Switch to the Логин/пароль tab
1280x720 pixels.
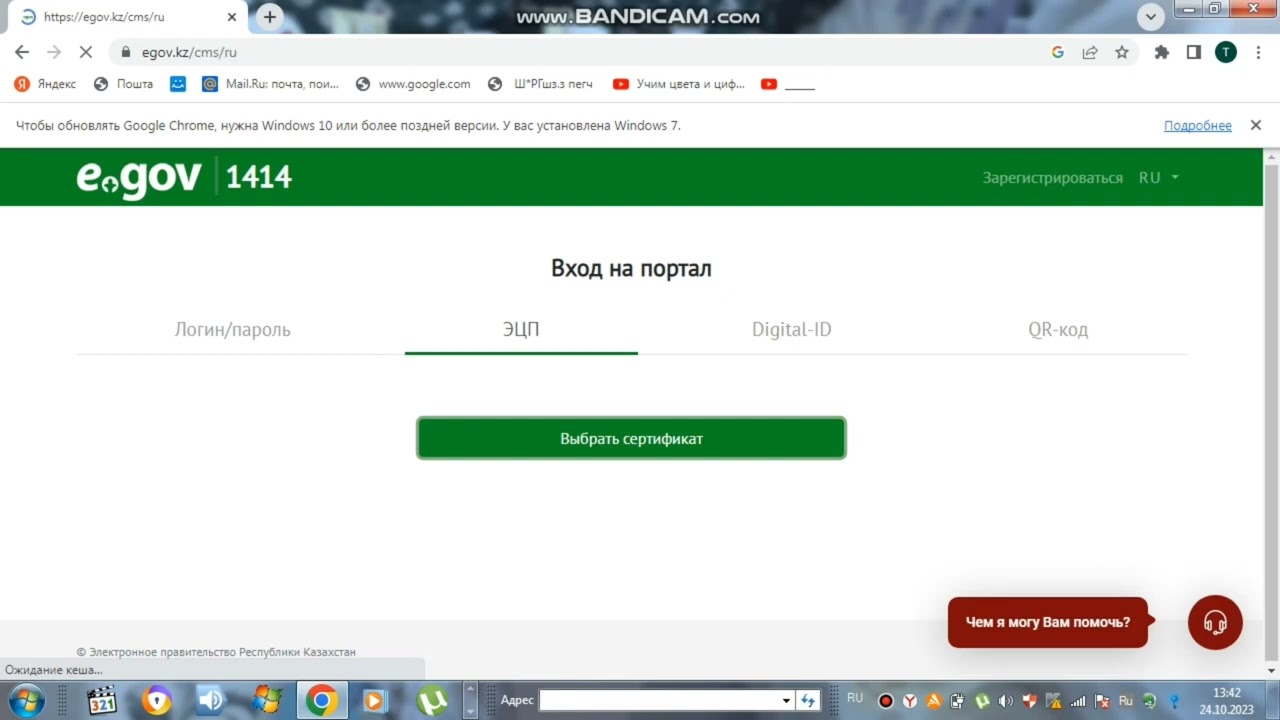tap(232, 329)
